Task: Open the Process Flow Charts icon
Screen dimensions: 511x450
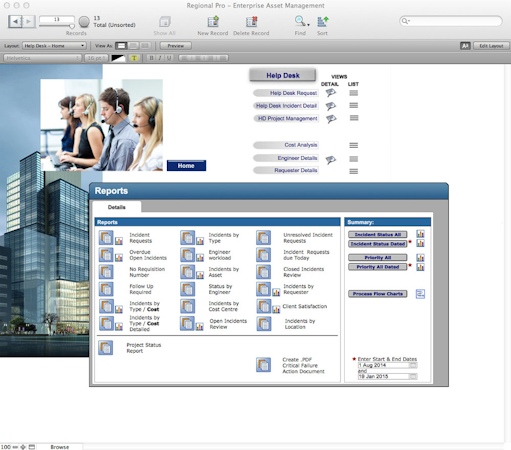Action: 420,294
